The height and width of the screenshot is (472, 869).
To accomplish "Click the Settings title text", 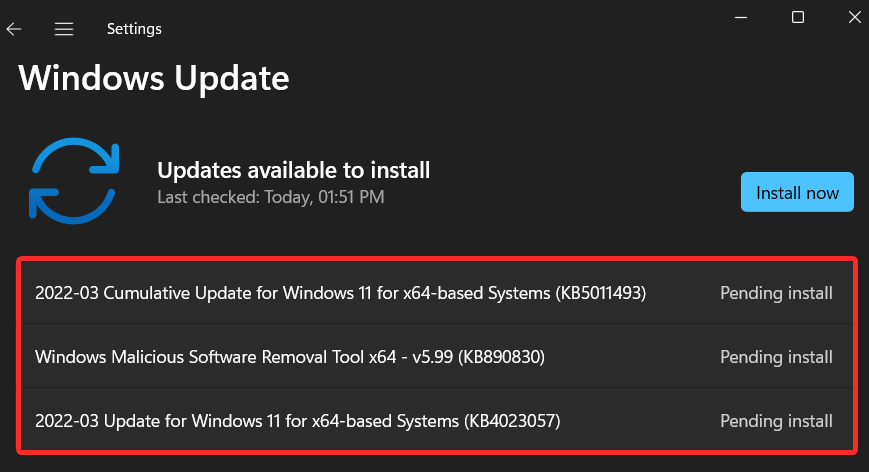I will (134, 29).
